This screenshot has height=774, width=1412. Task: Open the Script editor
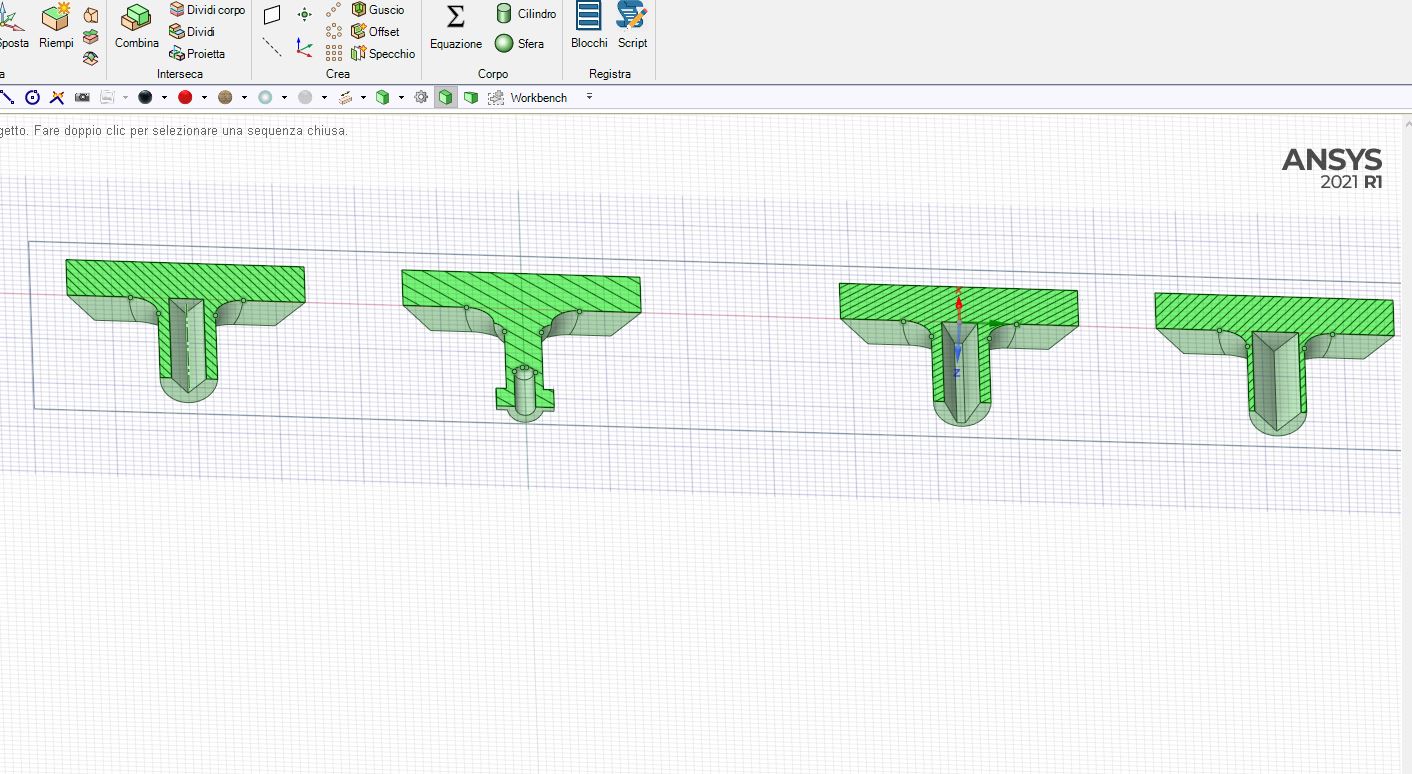632,27
